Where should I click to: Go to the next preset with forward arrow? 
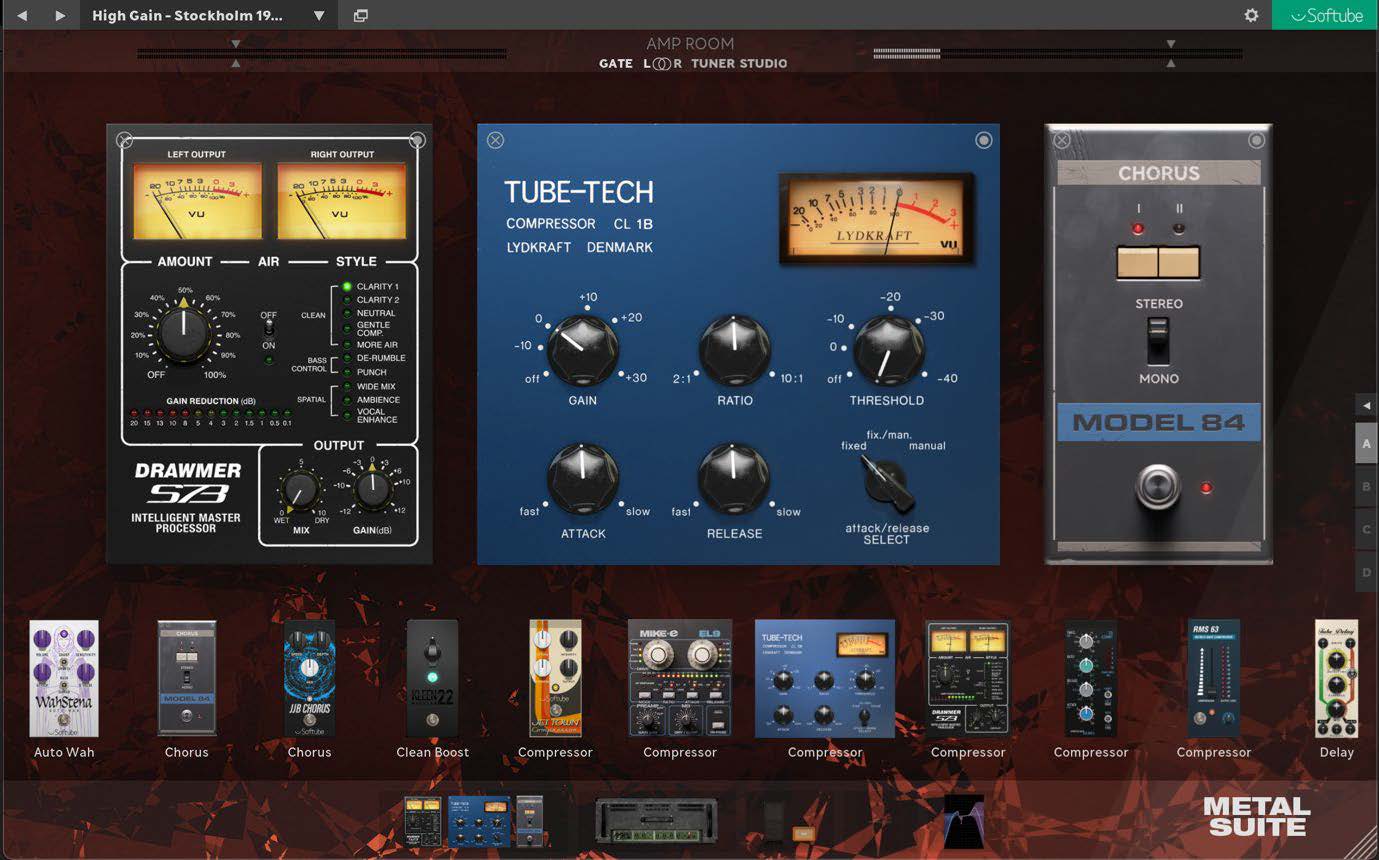(x=59, y=15)
